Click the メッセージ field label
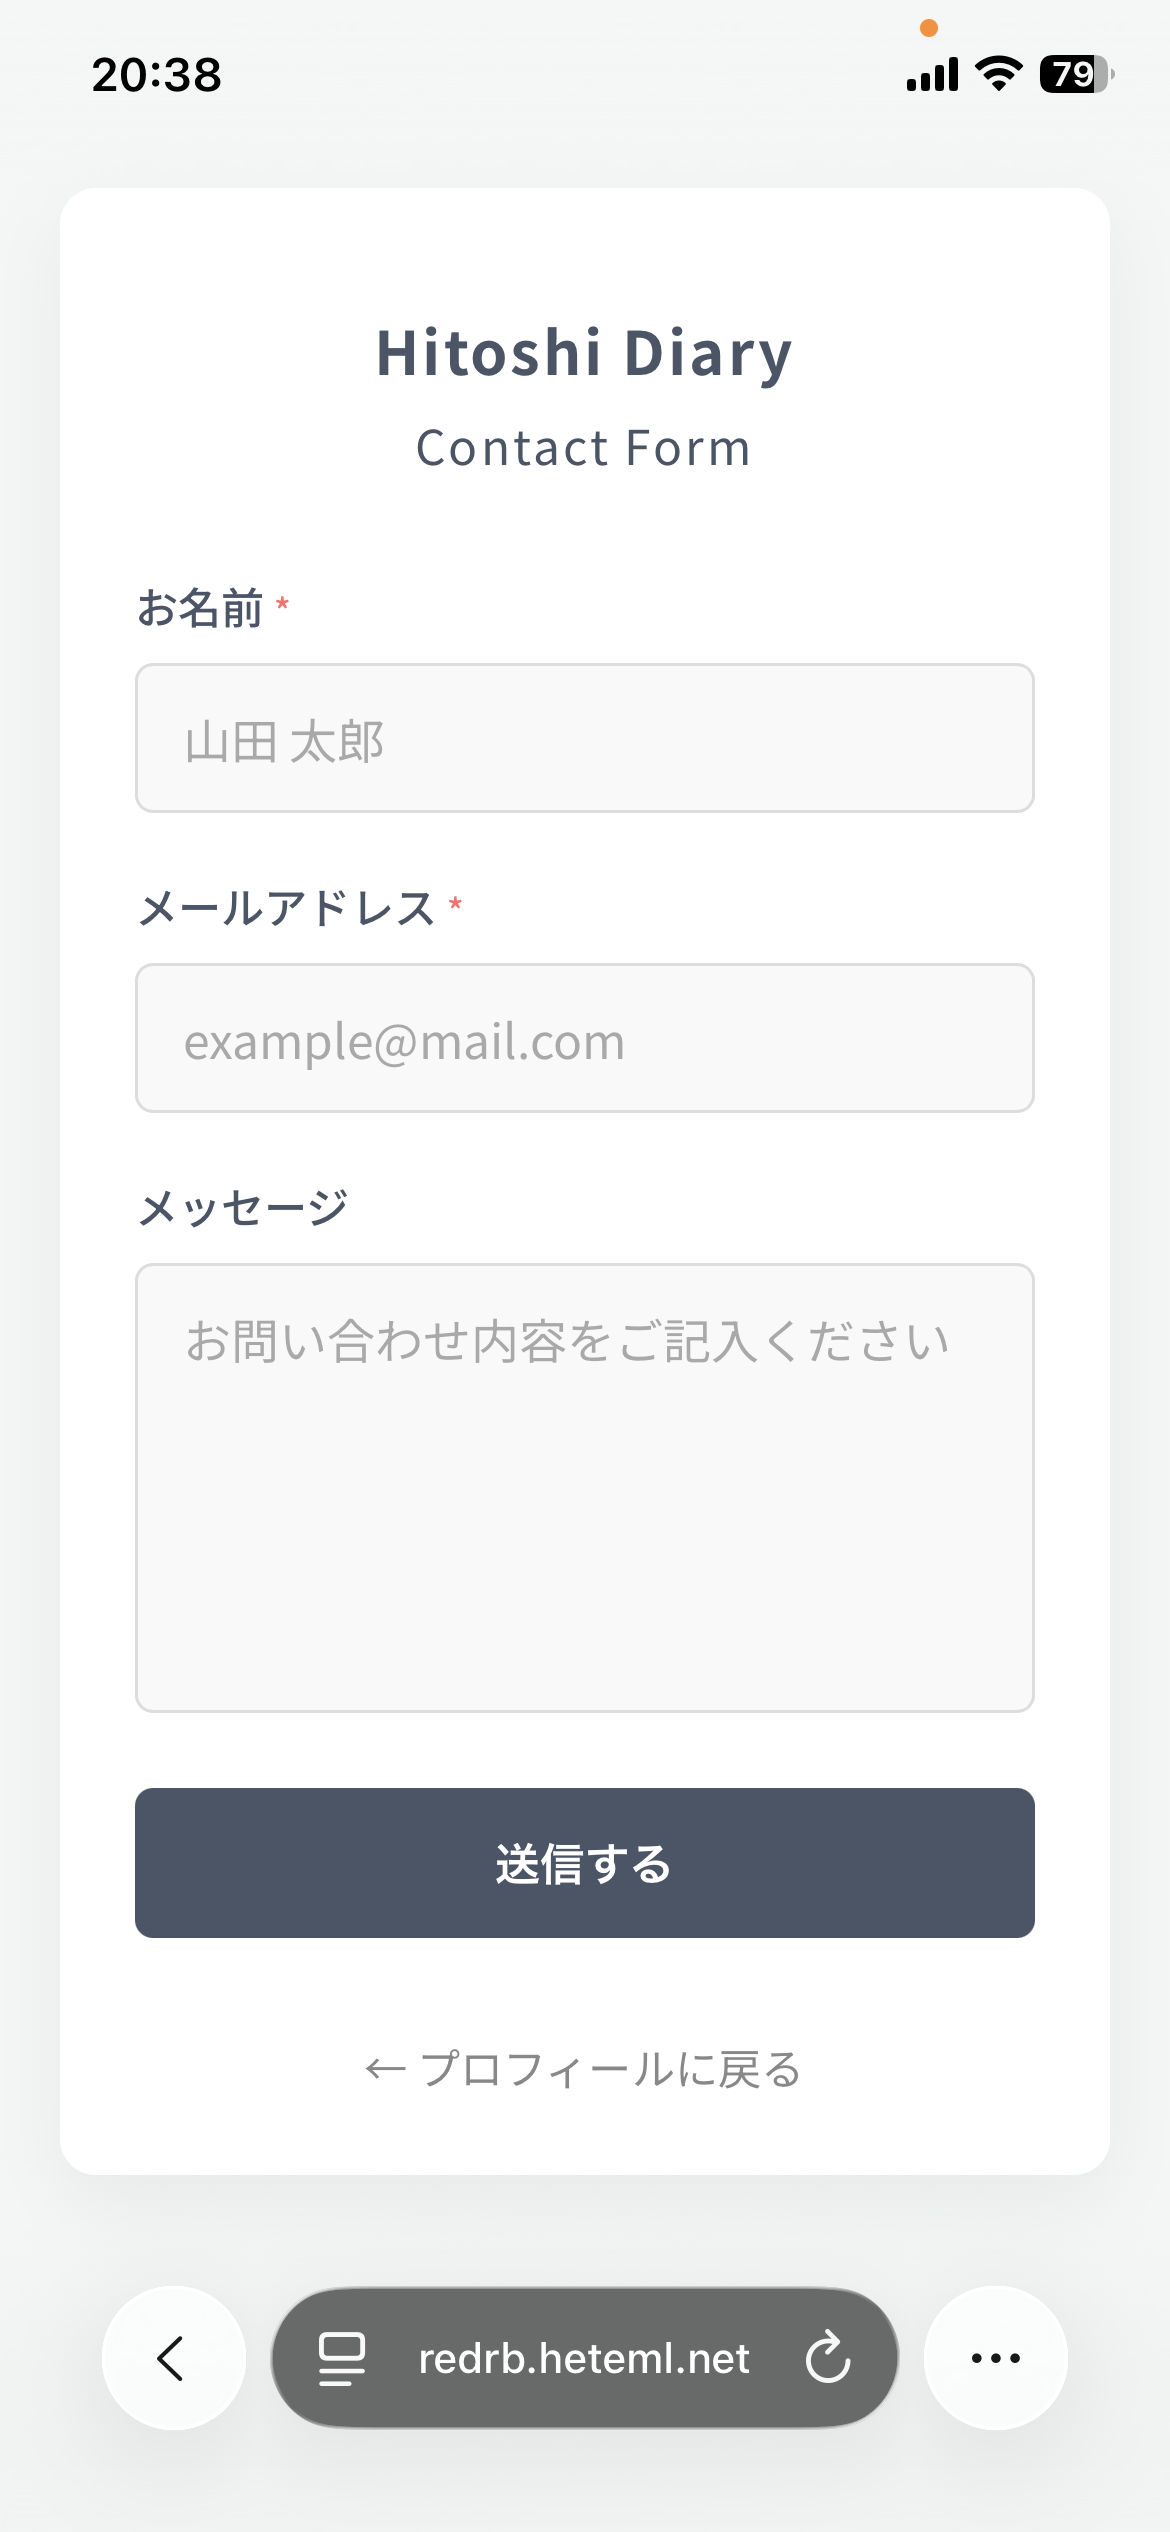The height and width of the screenshot is (2532, 1170). point(243,1208)
